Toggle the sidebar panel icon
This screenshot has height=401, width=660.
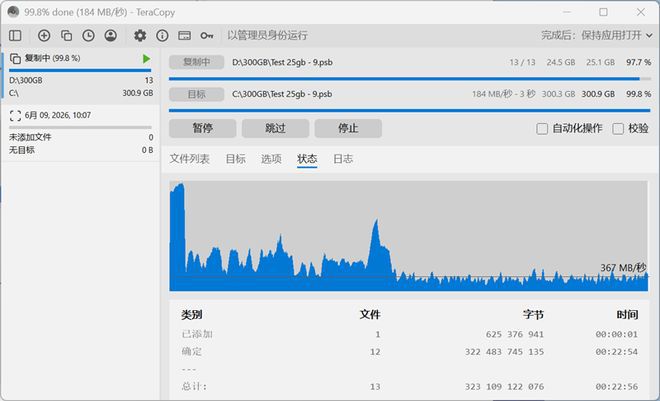pyautogui.click(x=15, y=35)
